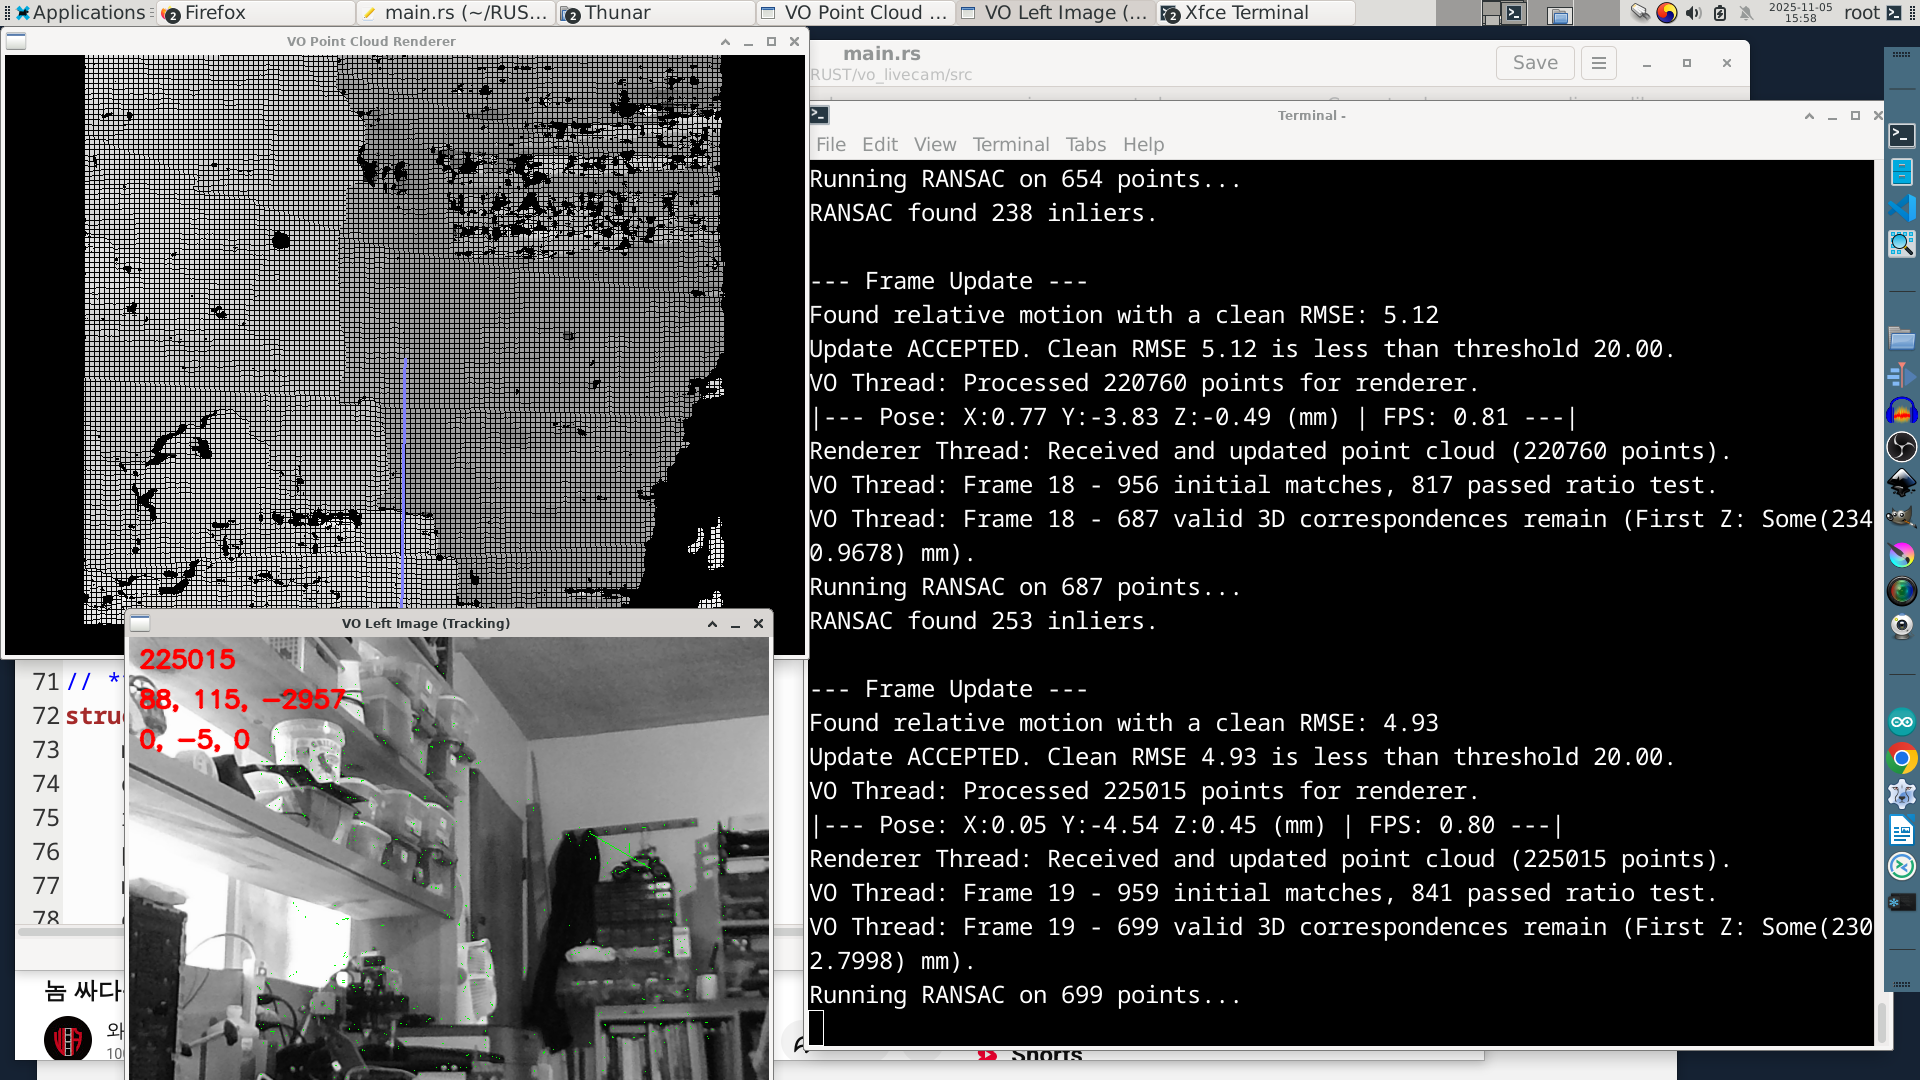The image size is (1920, 1080).
Task: Open Arduino IDE from the dock
Action: tap(1901, 722)
